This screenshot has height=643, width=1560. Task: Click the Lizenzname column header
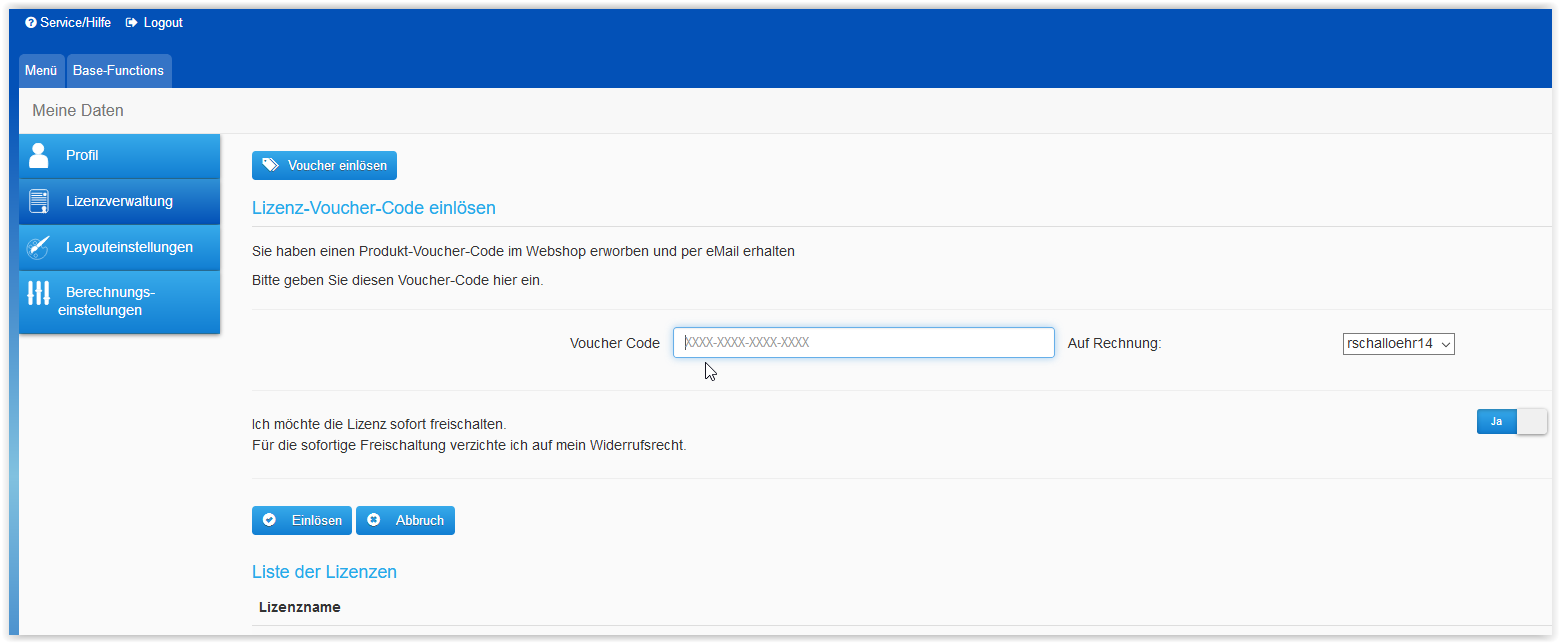coord(299,607)
